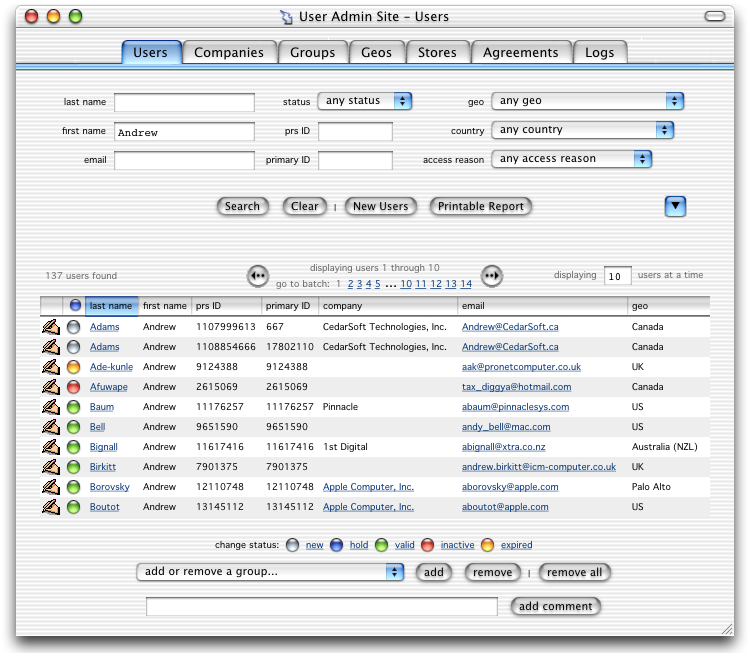Click blue disclosure triangle beside Printable Report
This screenshot has height=653, width=753.
(676, 206)
